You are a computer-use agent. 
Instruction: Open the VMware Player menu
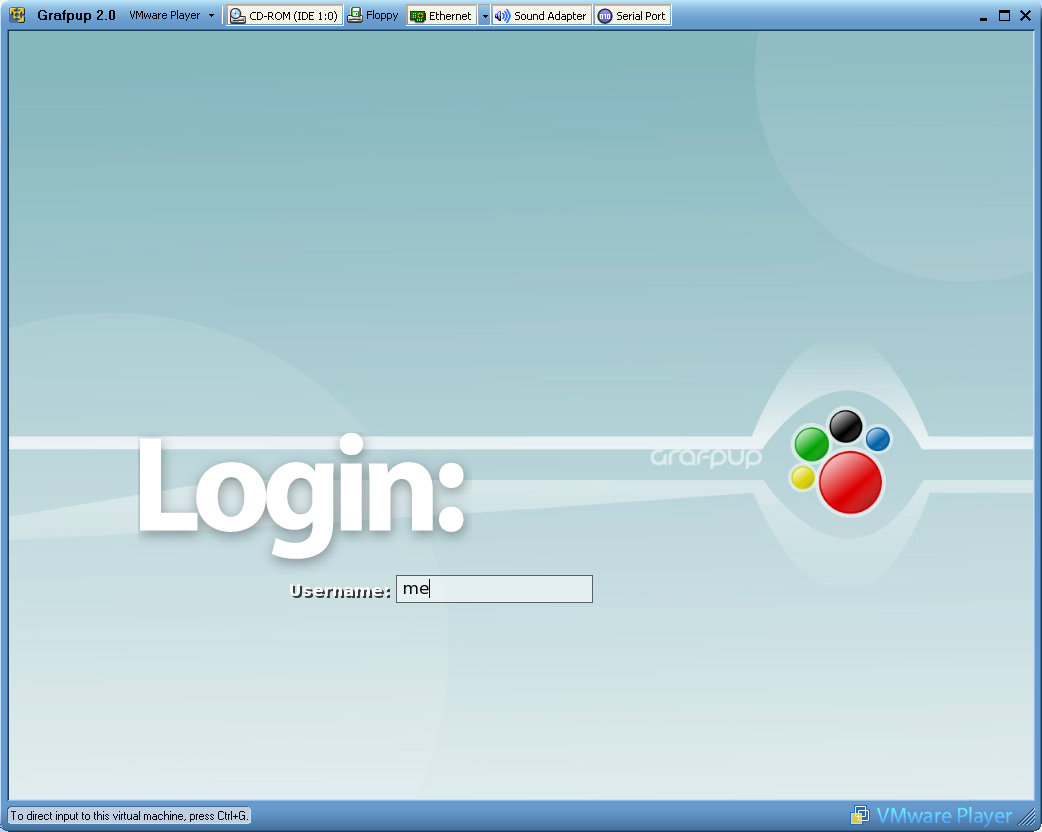(x=164, y=15)
